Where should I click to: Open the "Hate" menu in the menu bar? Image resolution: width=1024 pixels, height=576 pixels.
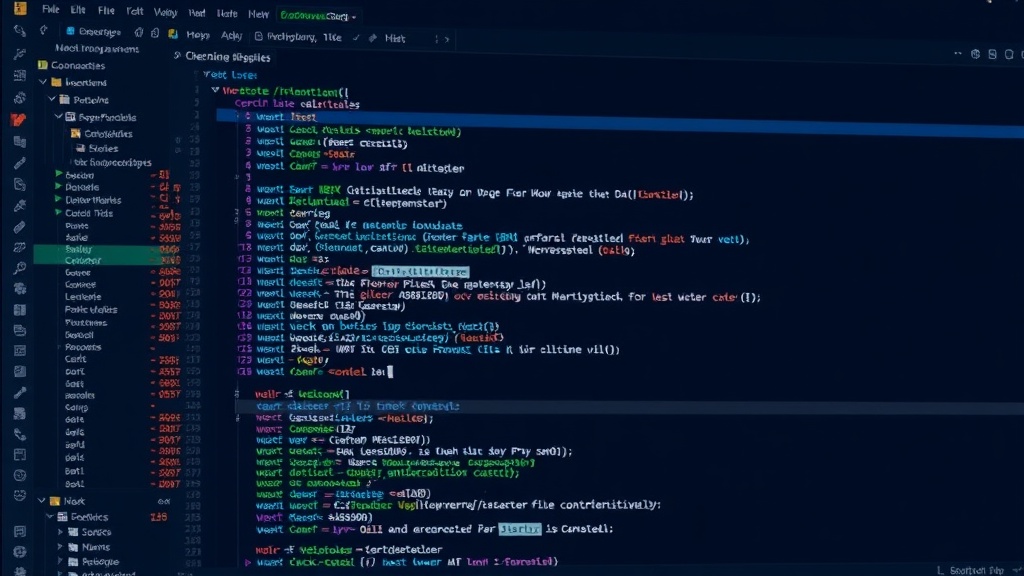pos(227,14)
